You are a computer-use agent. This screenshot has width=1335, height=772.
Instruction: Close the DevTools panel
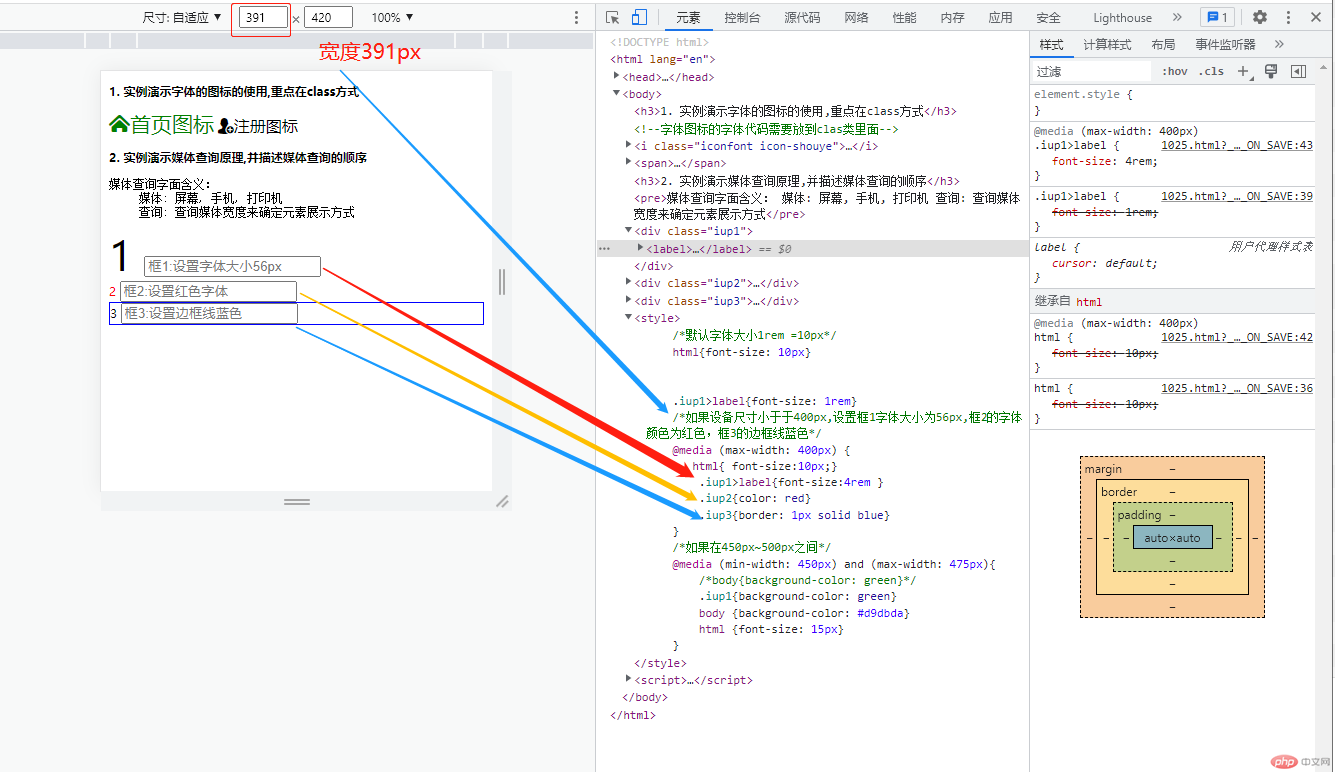point(1316,17)
